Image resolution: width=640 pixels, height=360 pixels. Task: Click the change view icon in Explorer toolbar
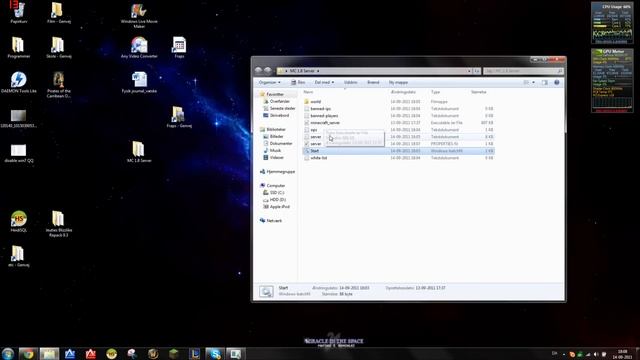click(x=526, y=82)
